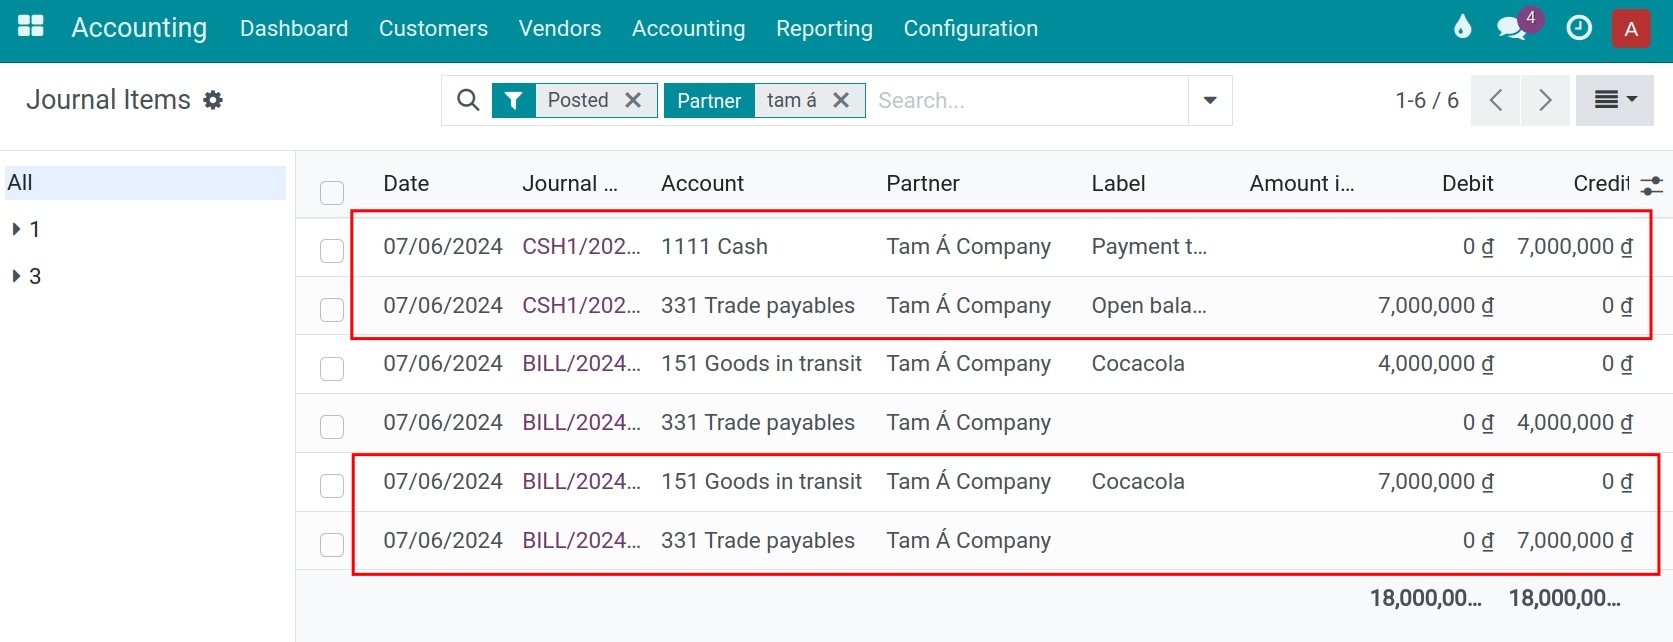The height and width of the screenshot is (642, 1673).
Task: Expand account group 3 in the sidebar
Action: pyautogui.click(x=17, y=276)
